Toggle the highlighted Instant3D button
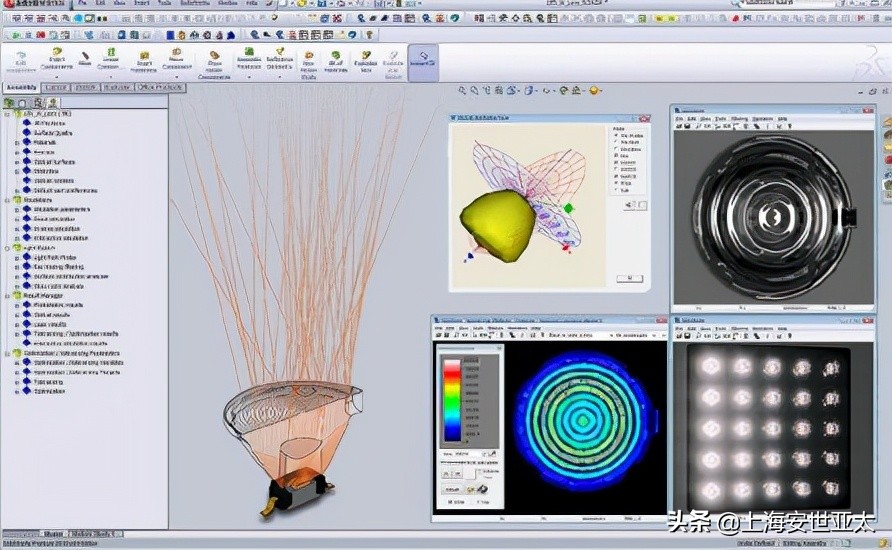This screenshot has width=892, height=550. tap(423, 63)
